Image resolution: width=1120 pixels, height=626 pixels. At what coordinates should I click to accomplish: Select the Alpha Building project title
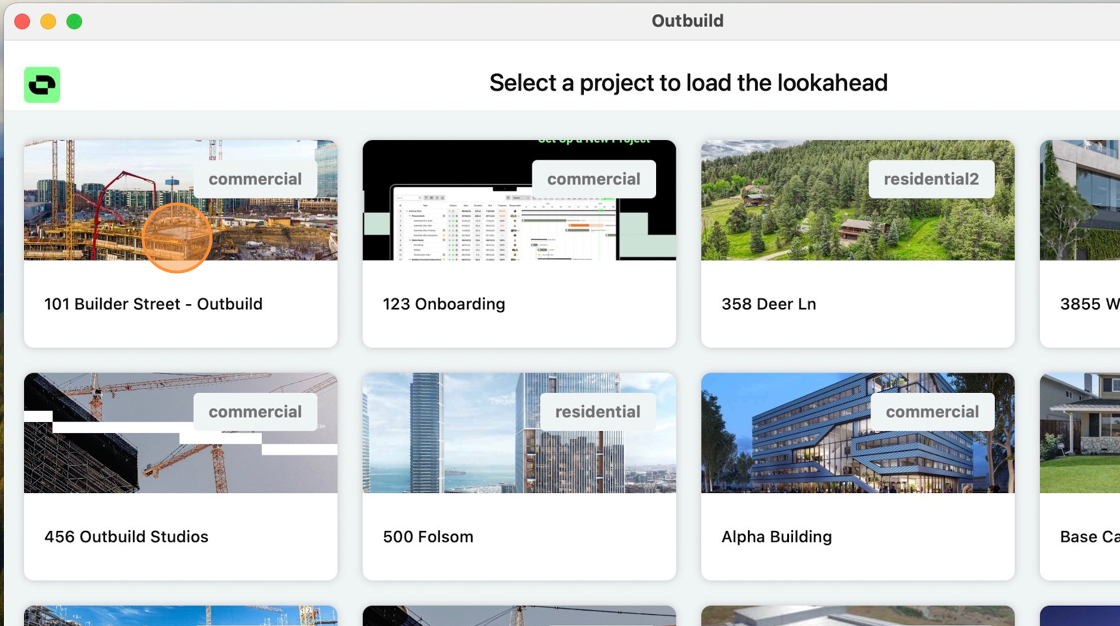pos(776,537)
